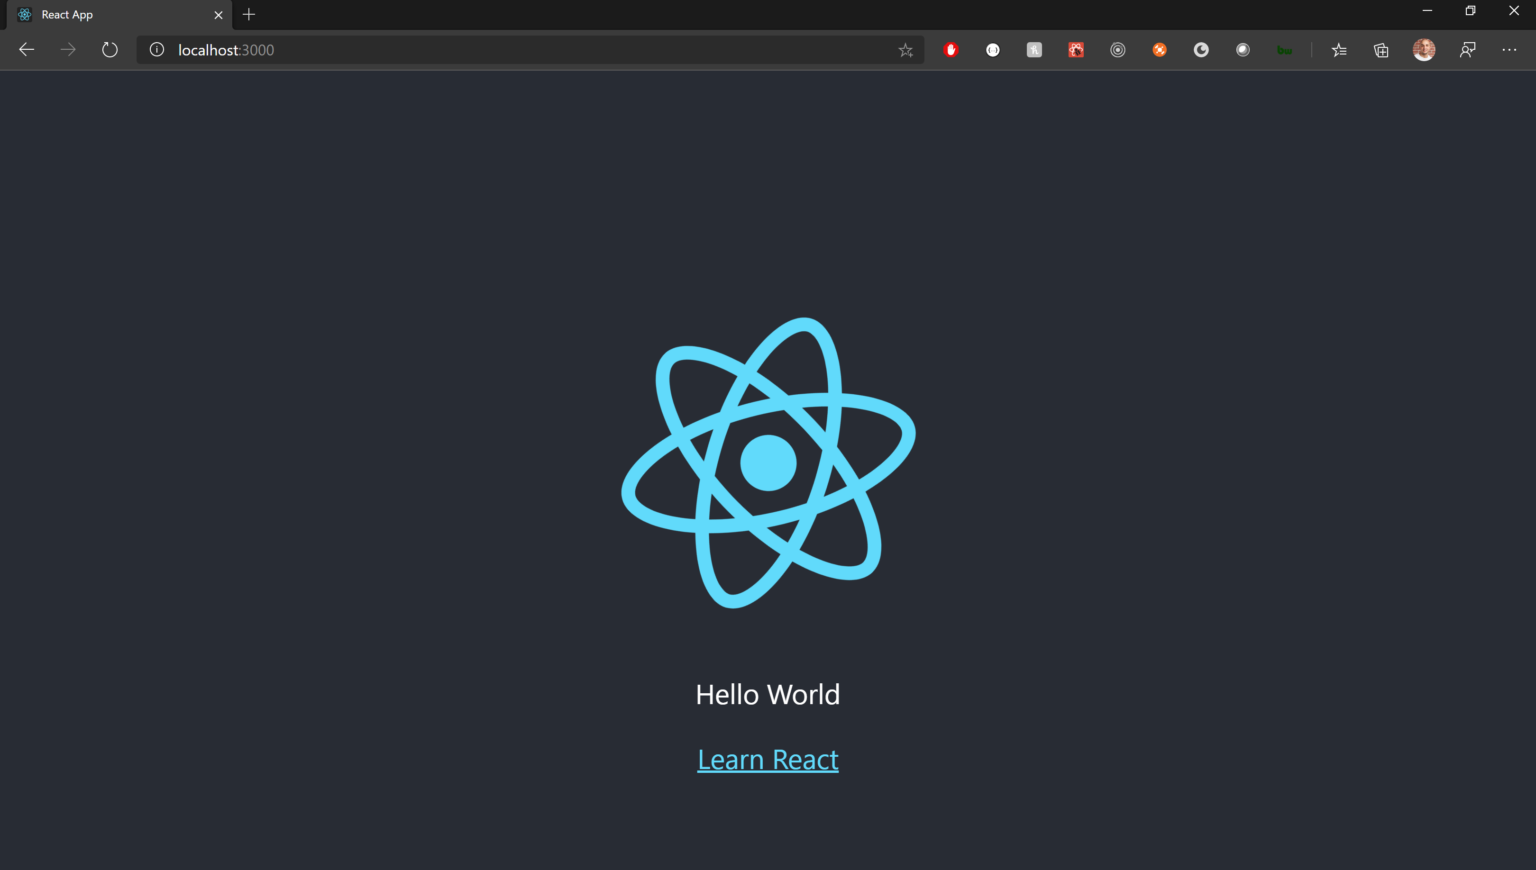Open a new tab with the plus button
The image size is (1536, 870).
(248, 15)
